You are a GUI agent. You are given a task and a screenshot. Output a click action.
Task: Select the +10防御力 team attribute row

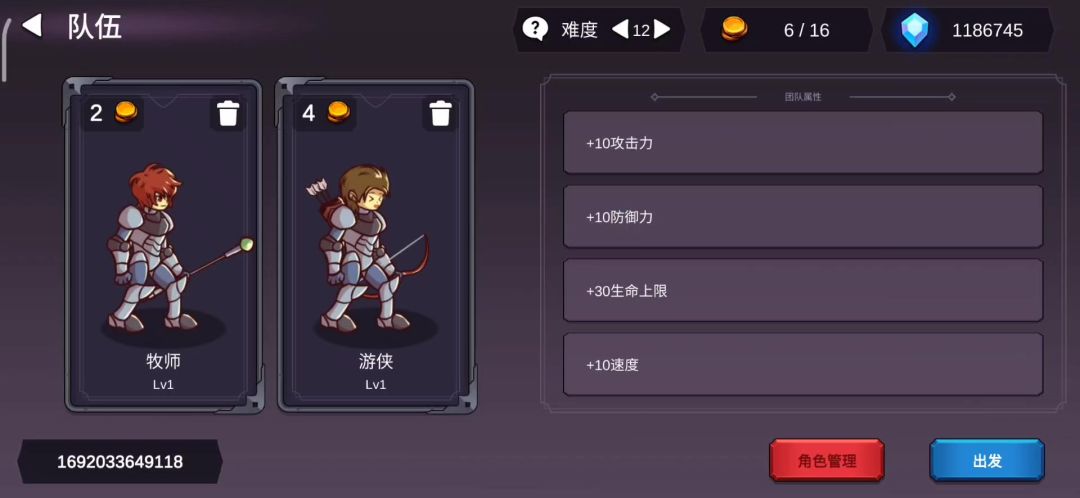click(x=803, y=216)
